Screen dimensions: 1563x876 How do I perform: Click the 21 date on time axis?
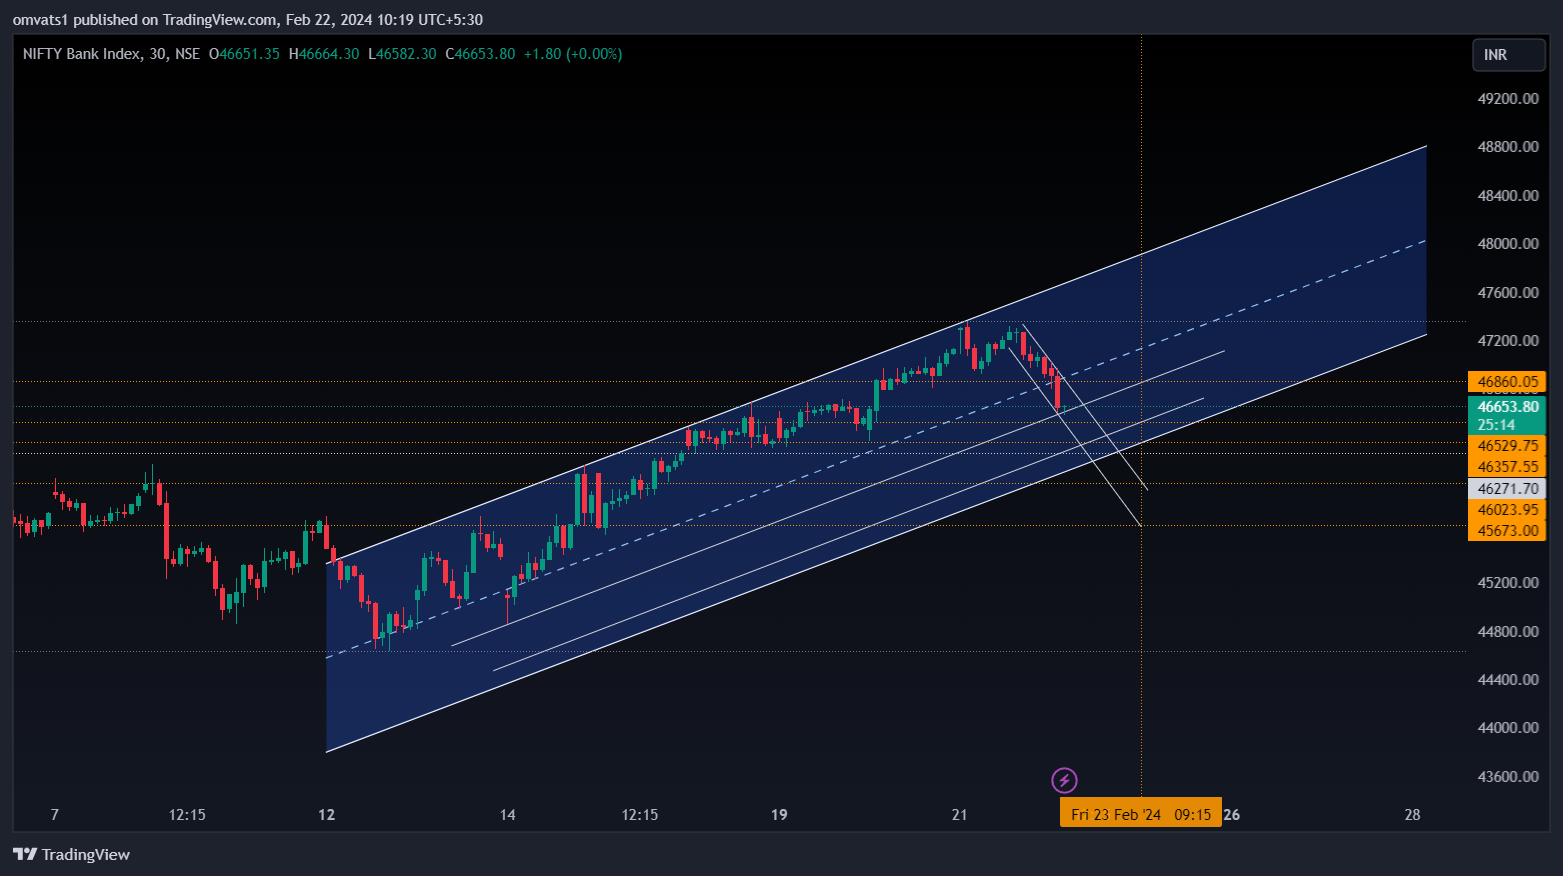click(960, 815)
